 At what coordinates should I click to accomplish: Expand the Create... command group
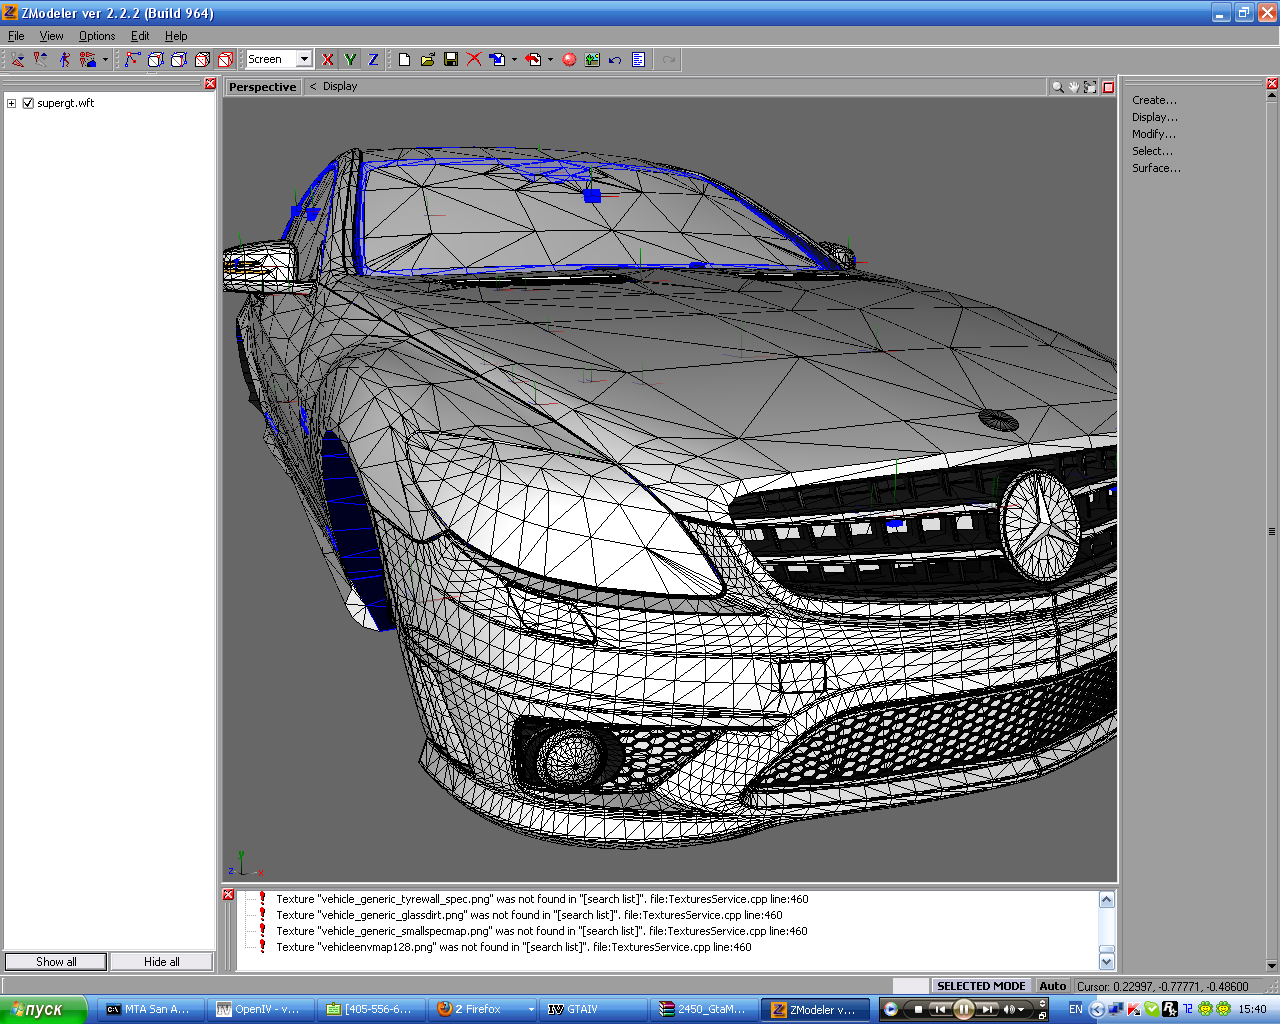(x=1154, y=100)
